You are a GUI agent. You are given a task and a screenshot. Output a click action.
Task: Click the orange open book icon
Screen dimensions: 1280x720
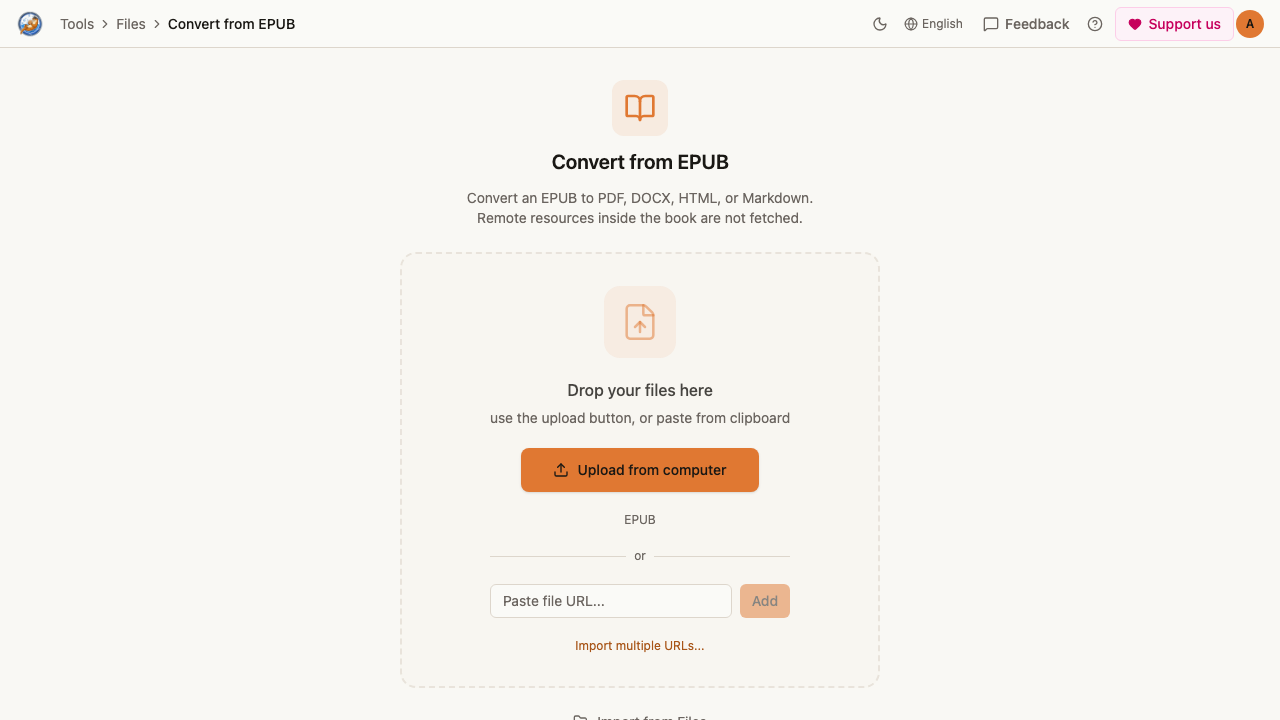640,108
